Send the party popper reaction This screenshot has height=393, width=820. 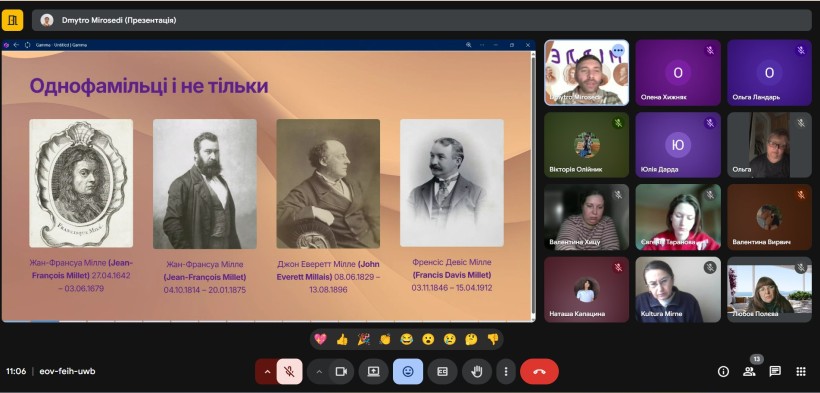tap(363, 339)
